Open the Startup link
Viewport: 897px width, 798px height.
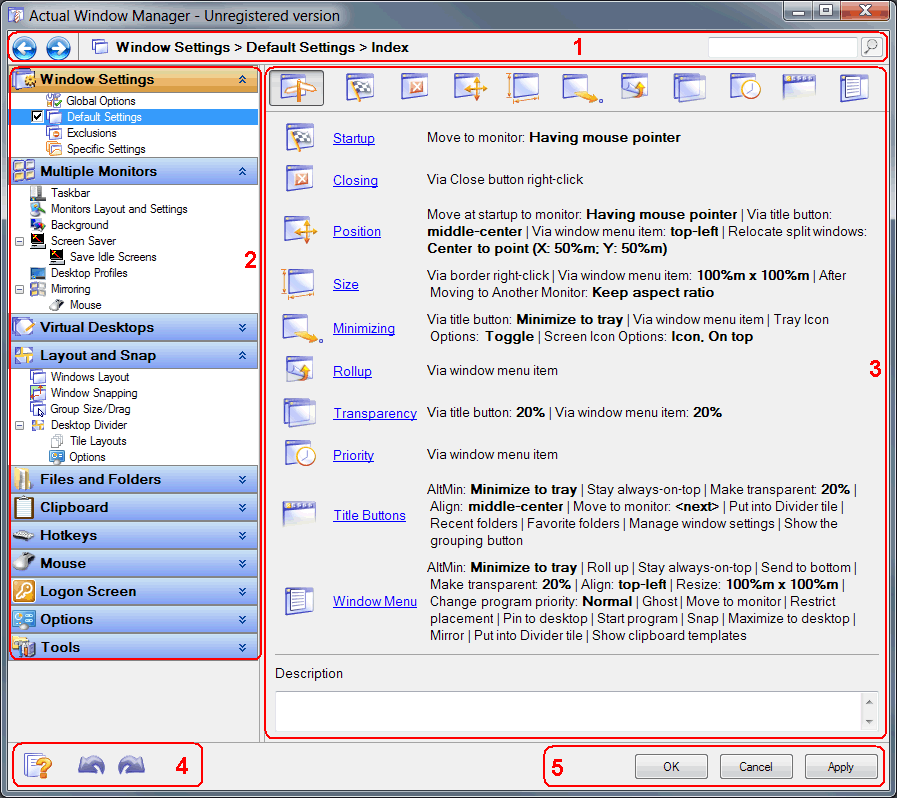(354, 138)
